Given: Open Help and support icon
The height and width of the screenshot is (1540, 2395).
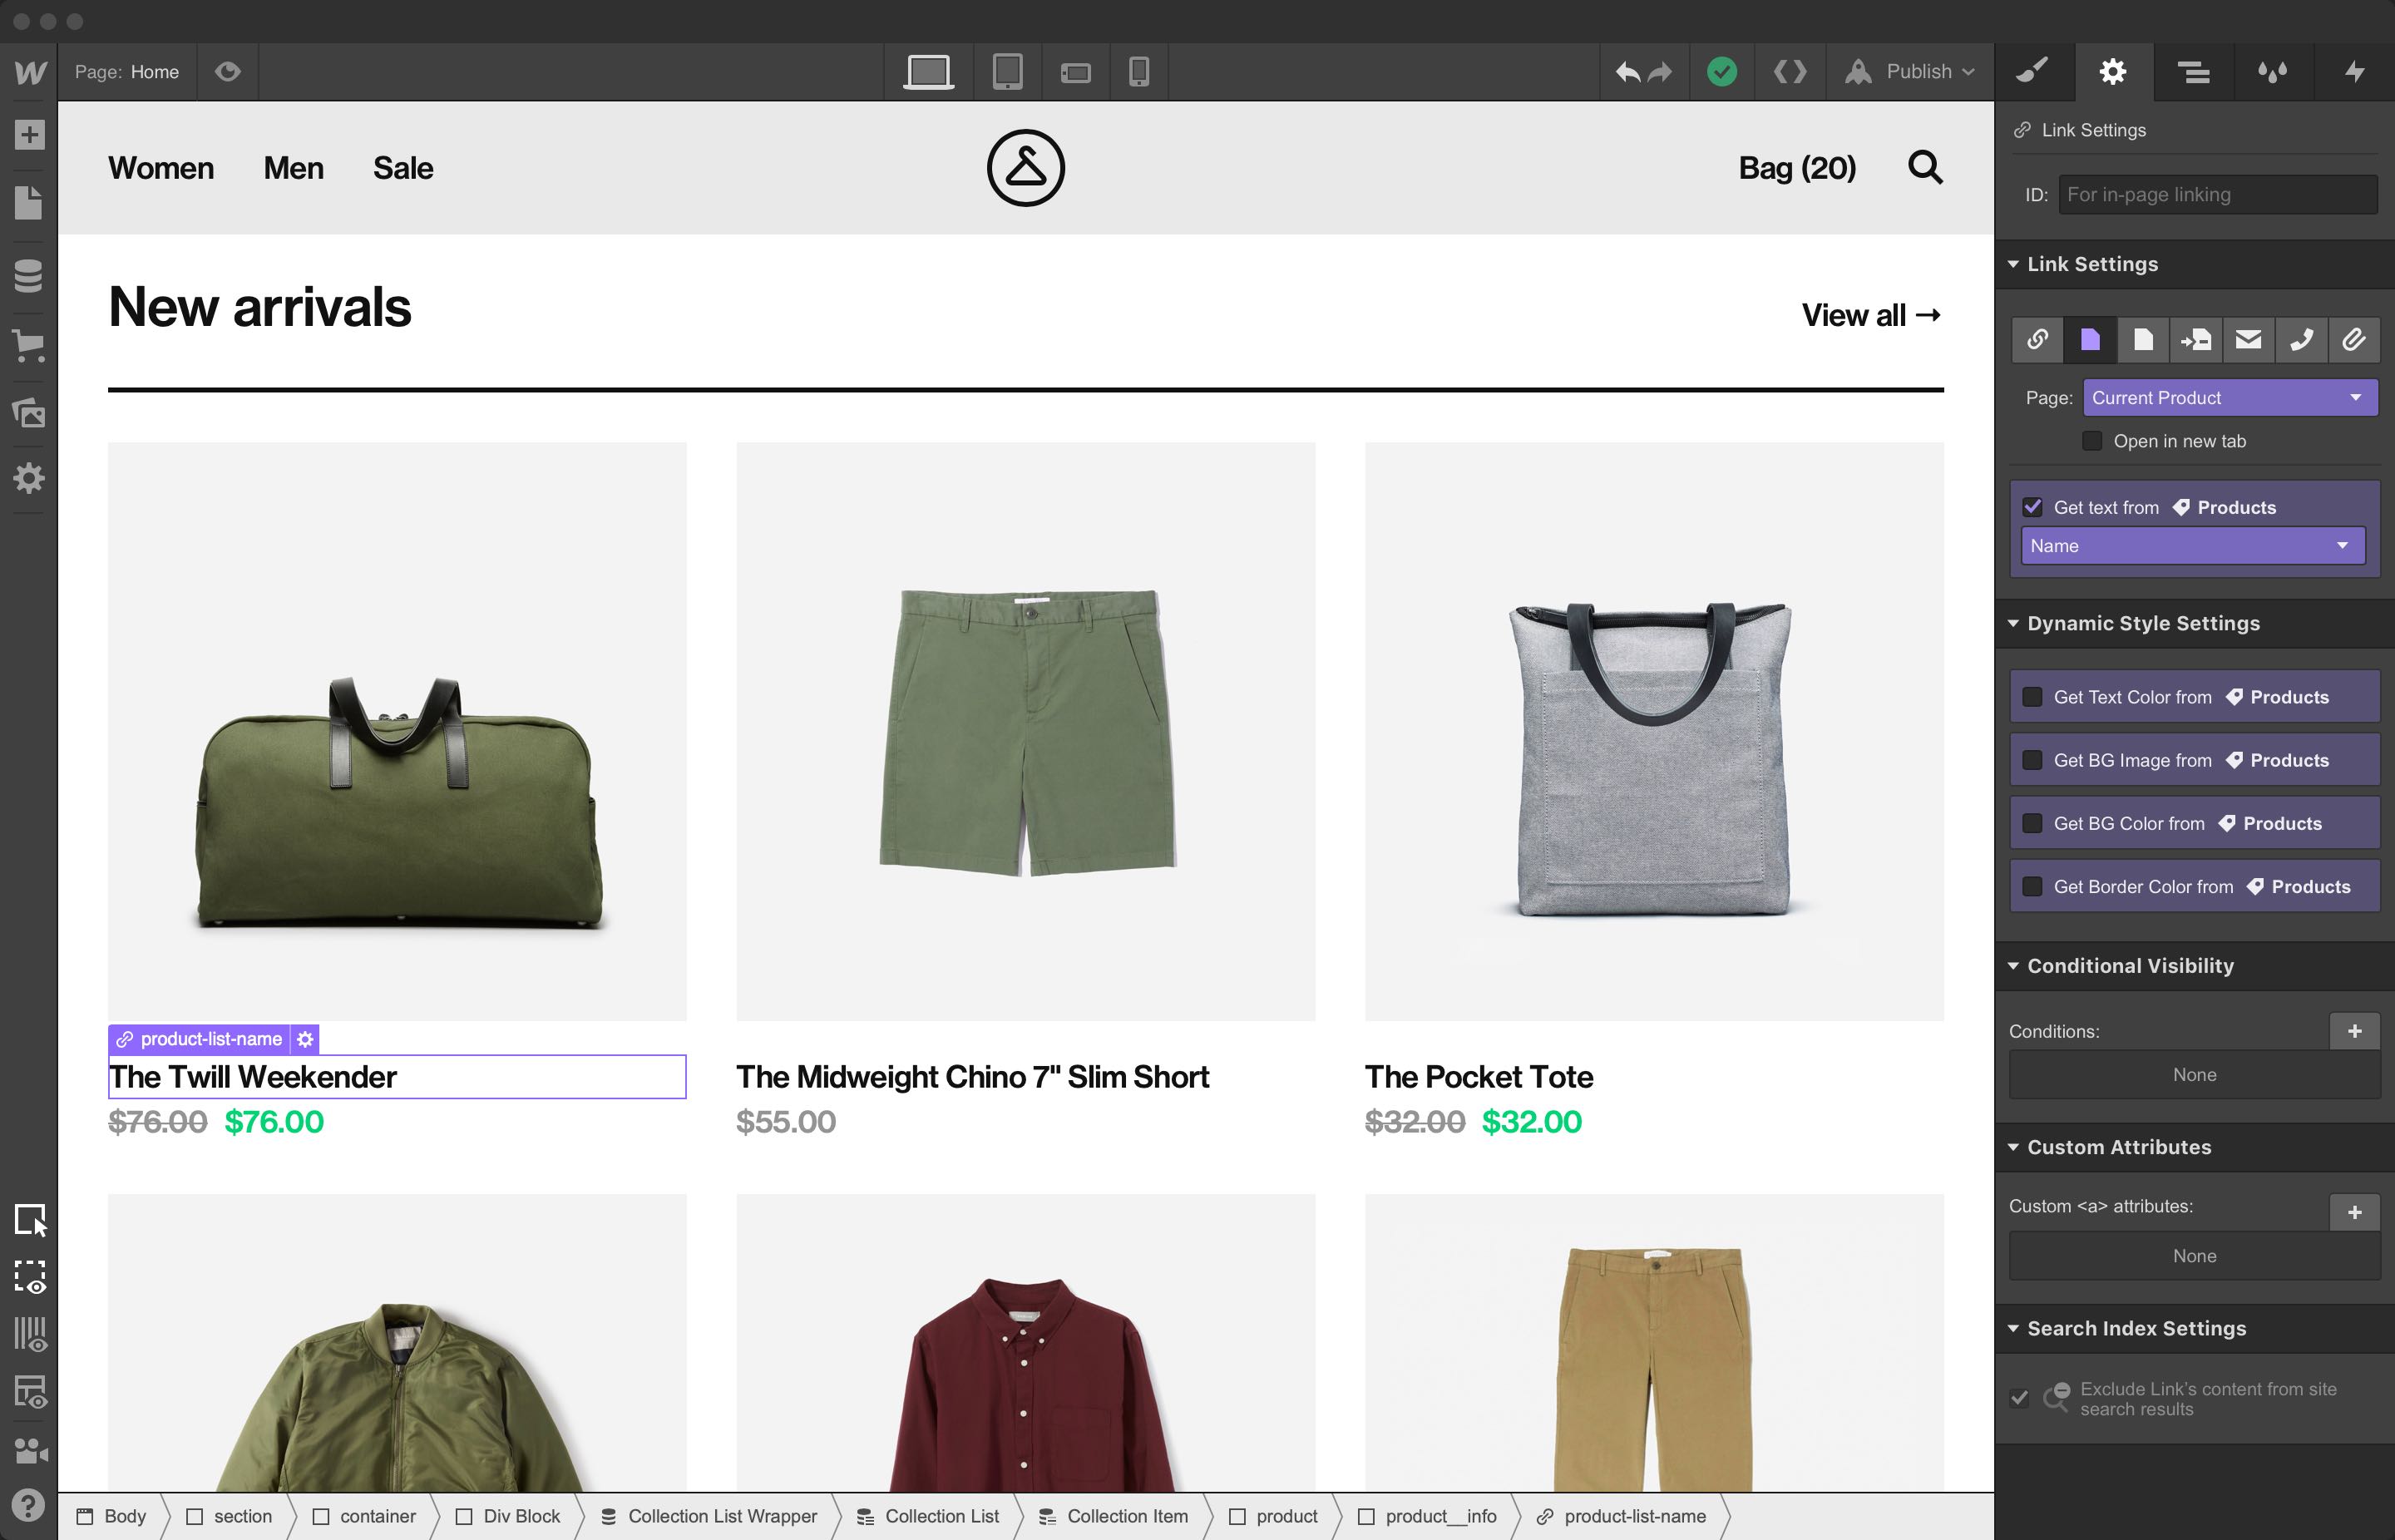Looking at the screenshot, I should 29,1505.
